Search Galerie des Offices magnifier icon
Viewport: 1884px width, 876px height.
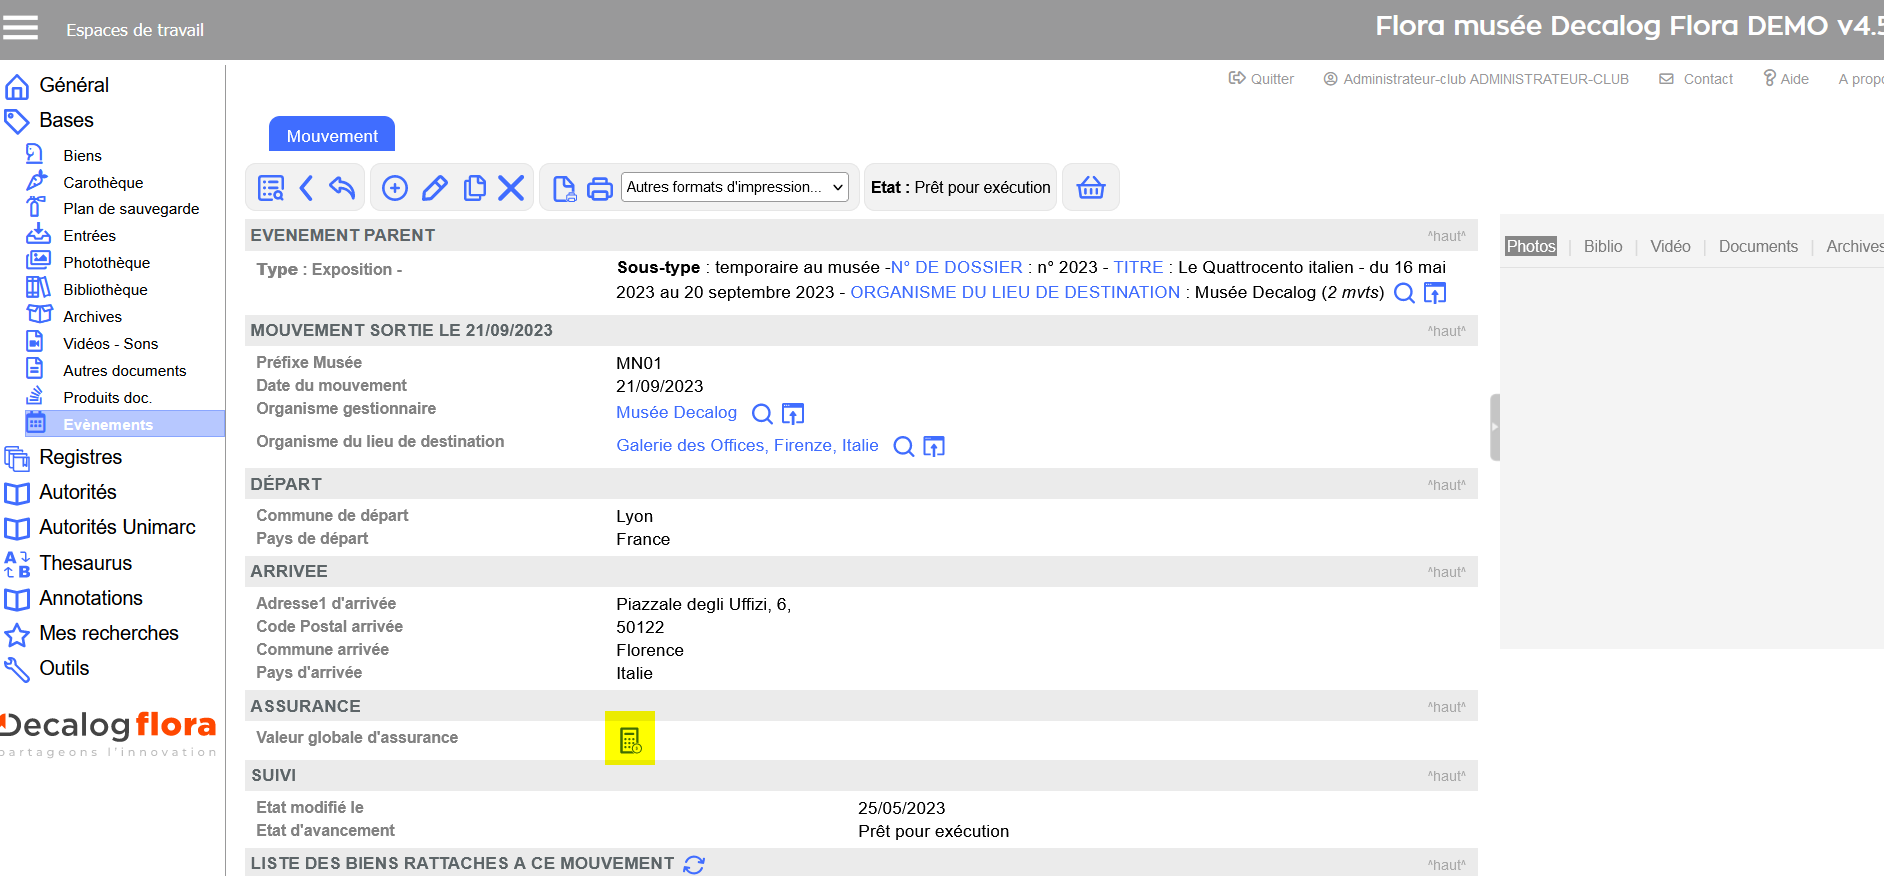coord(904,447)
